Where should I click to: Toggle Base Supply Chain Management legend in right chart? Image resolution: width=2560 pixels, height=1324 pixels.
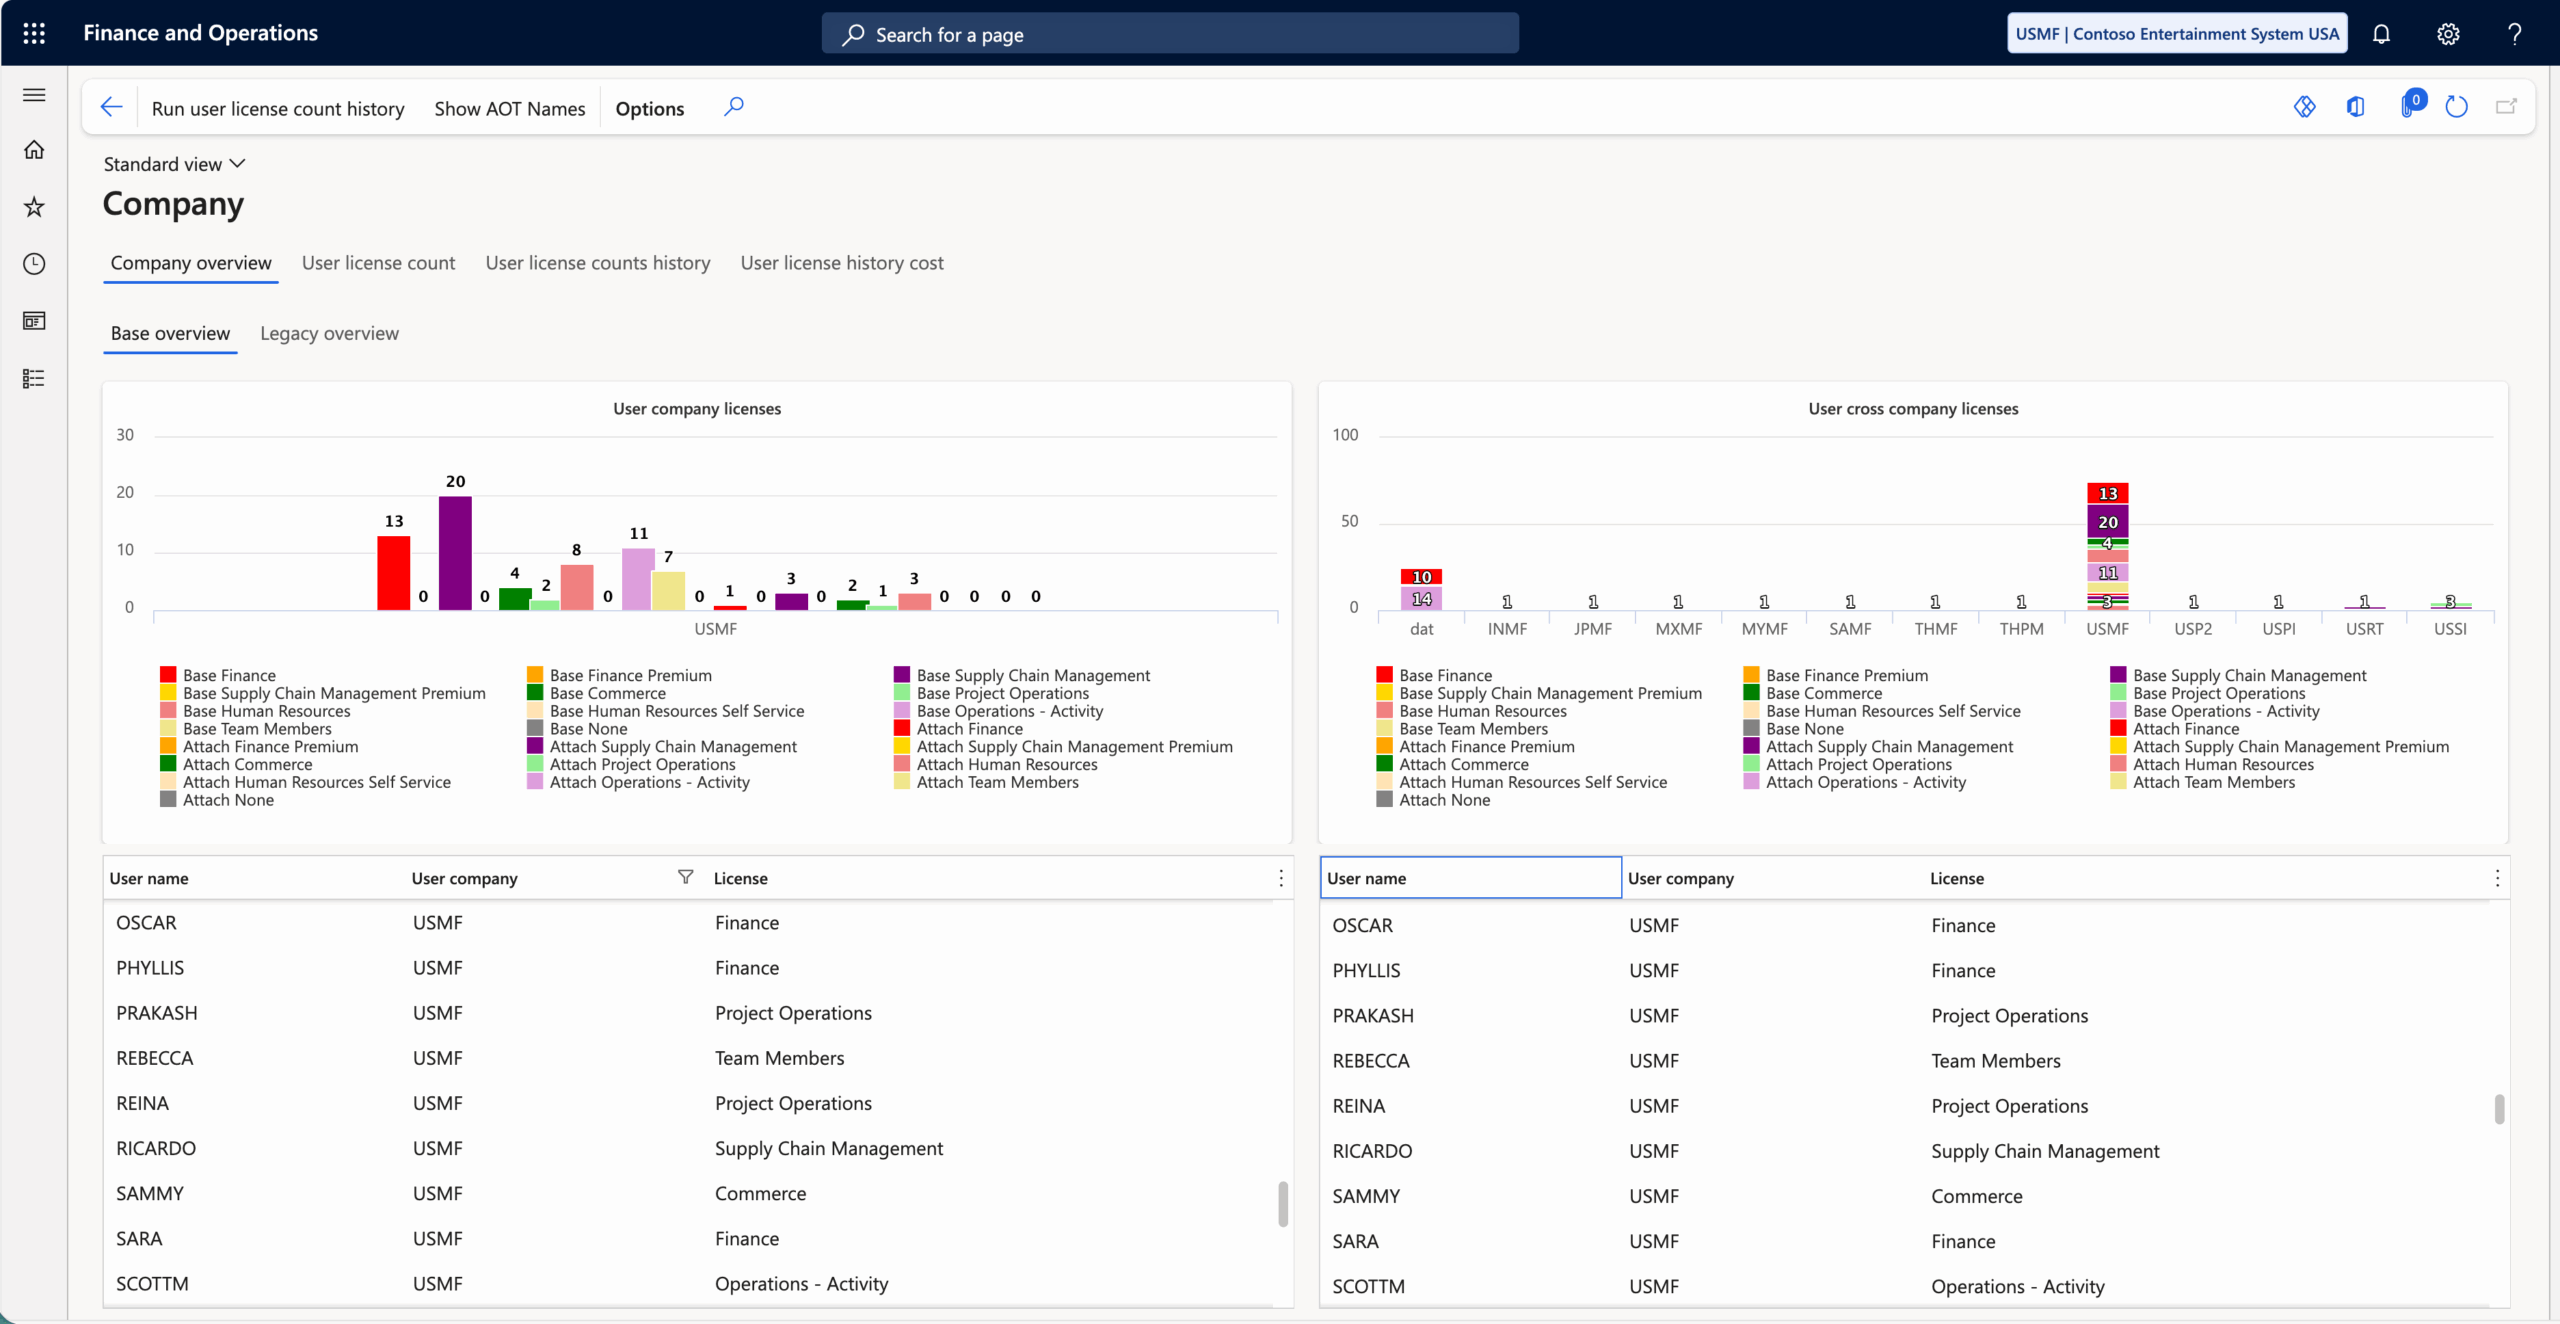[2248, 675]
